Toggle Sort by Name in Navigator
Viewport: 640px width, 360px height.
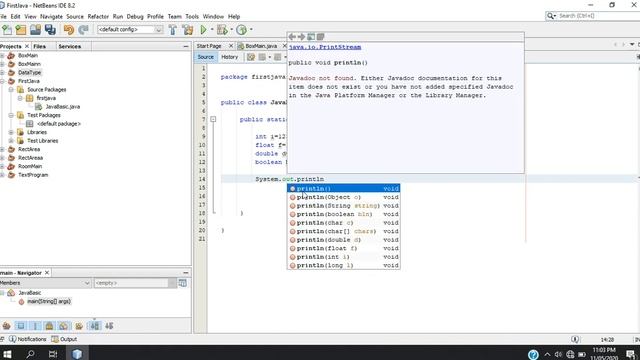(x=95, y=326)
